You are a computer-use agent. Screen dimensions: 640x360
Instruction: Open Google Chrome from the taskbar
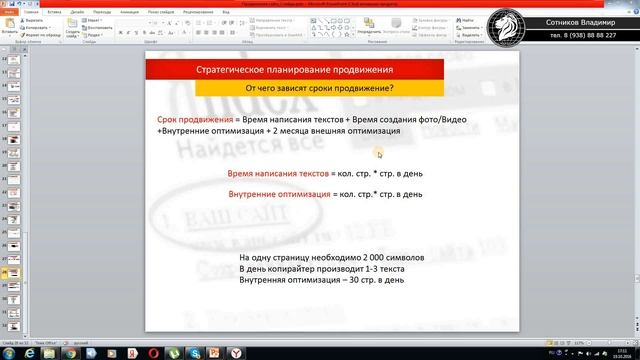pos(70,353)
